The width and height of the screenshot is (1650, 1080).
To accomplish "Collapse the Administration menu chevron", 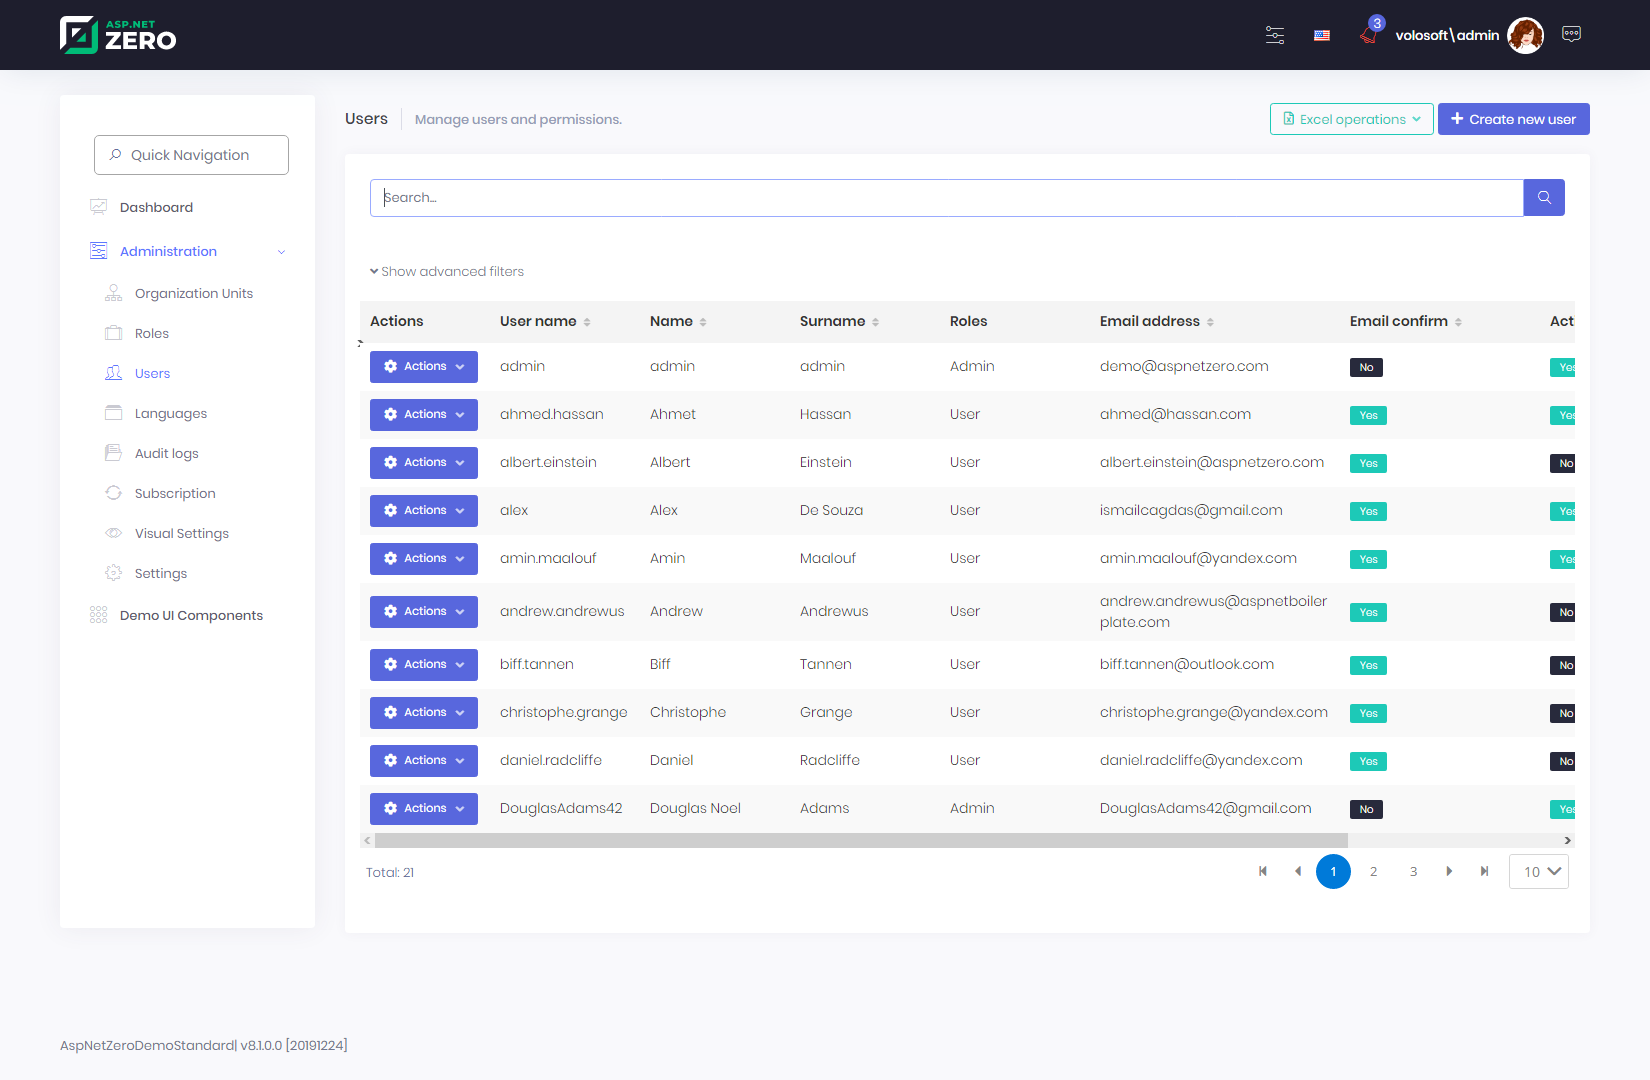I will point(282,252).
